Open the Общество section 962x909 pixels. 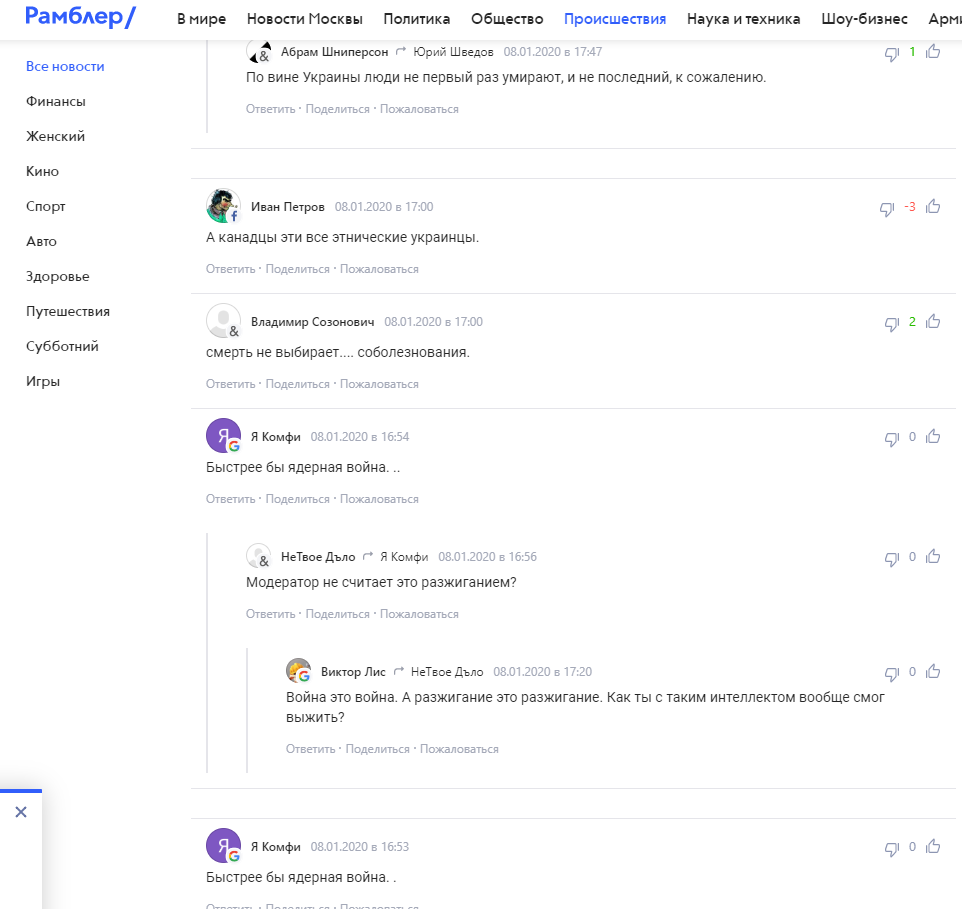point(507,19)
